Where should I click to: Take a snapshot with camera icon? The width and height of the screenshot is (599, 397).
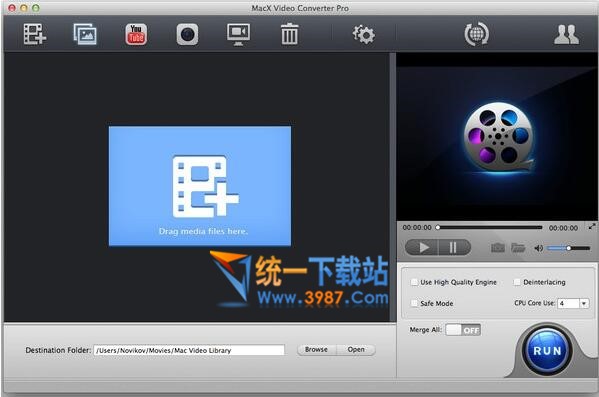[x=497, y=248]
